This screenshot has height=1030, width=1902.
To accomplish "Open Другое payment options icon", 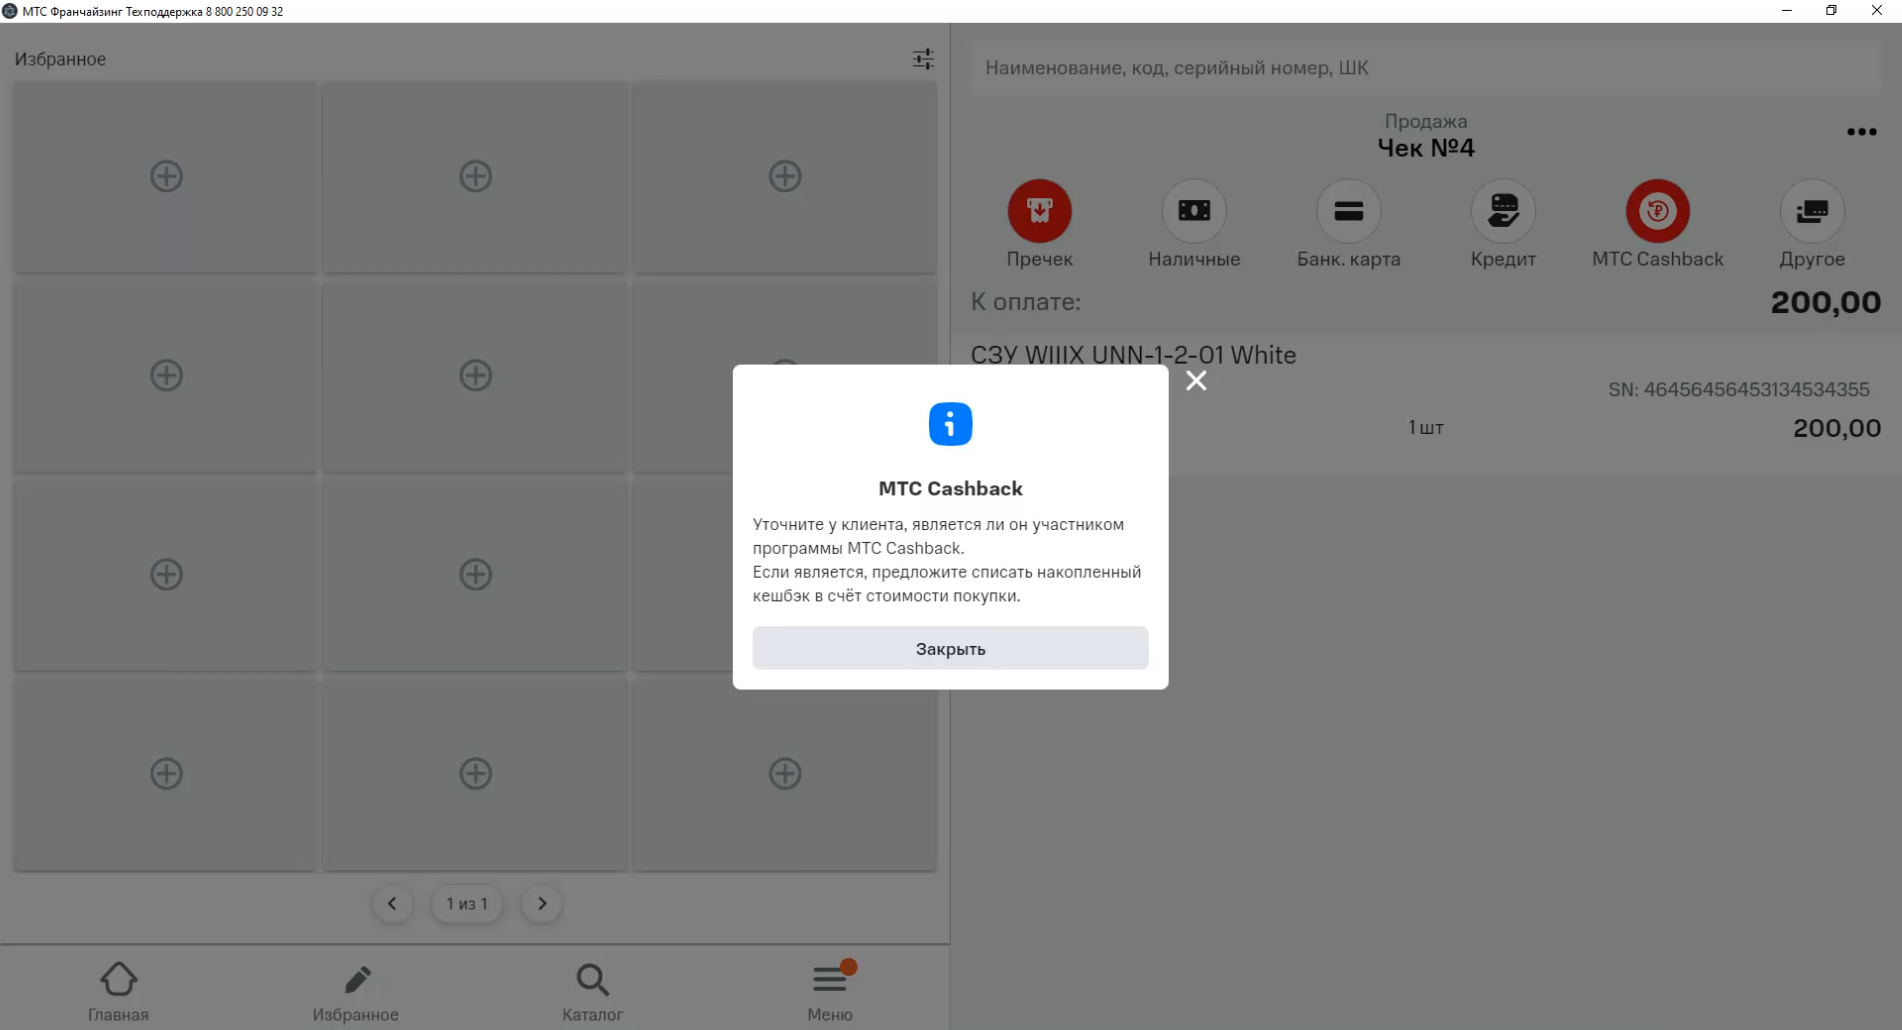I will [x=1812, y=211].
